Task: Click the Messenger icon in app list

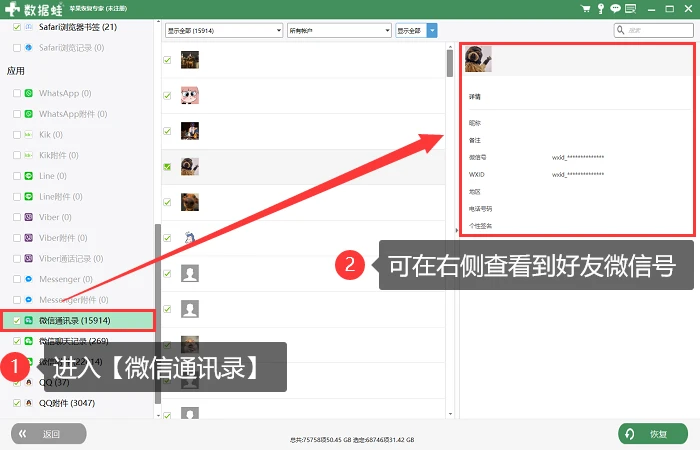Action: point(29,279)
